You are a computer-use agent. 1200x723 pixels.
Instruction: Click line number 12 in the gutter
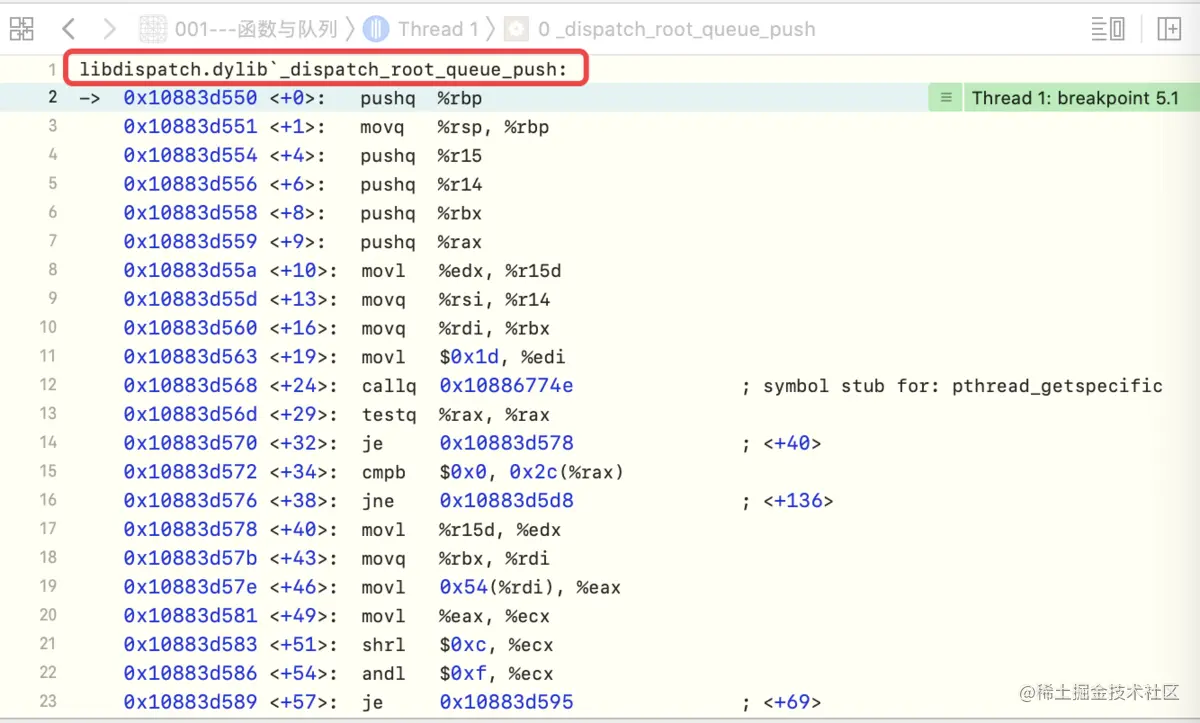[48, 385]
